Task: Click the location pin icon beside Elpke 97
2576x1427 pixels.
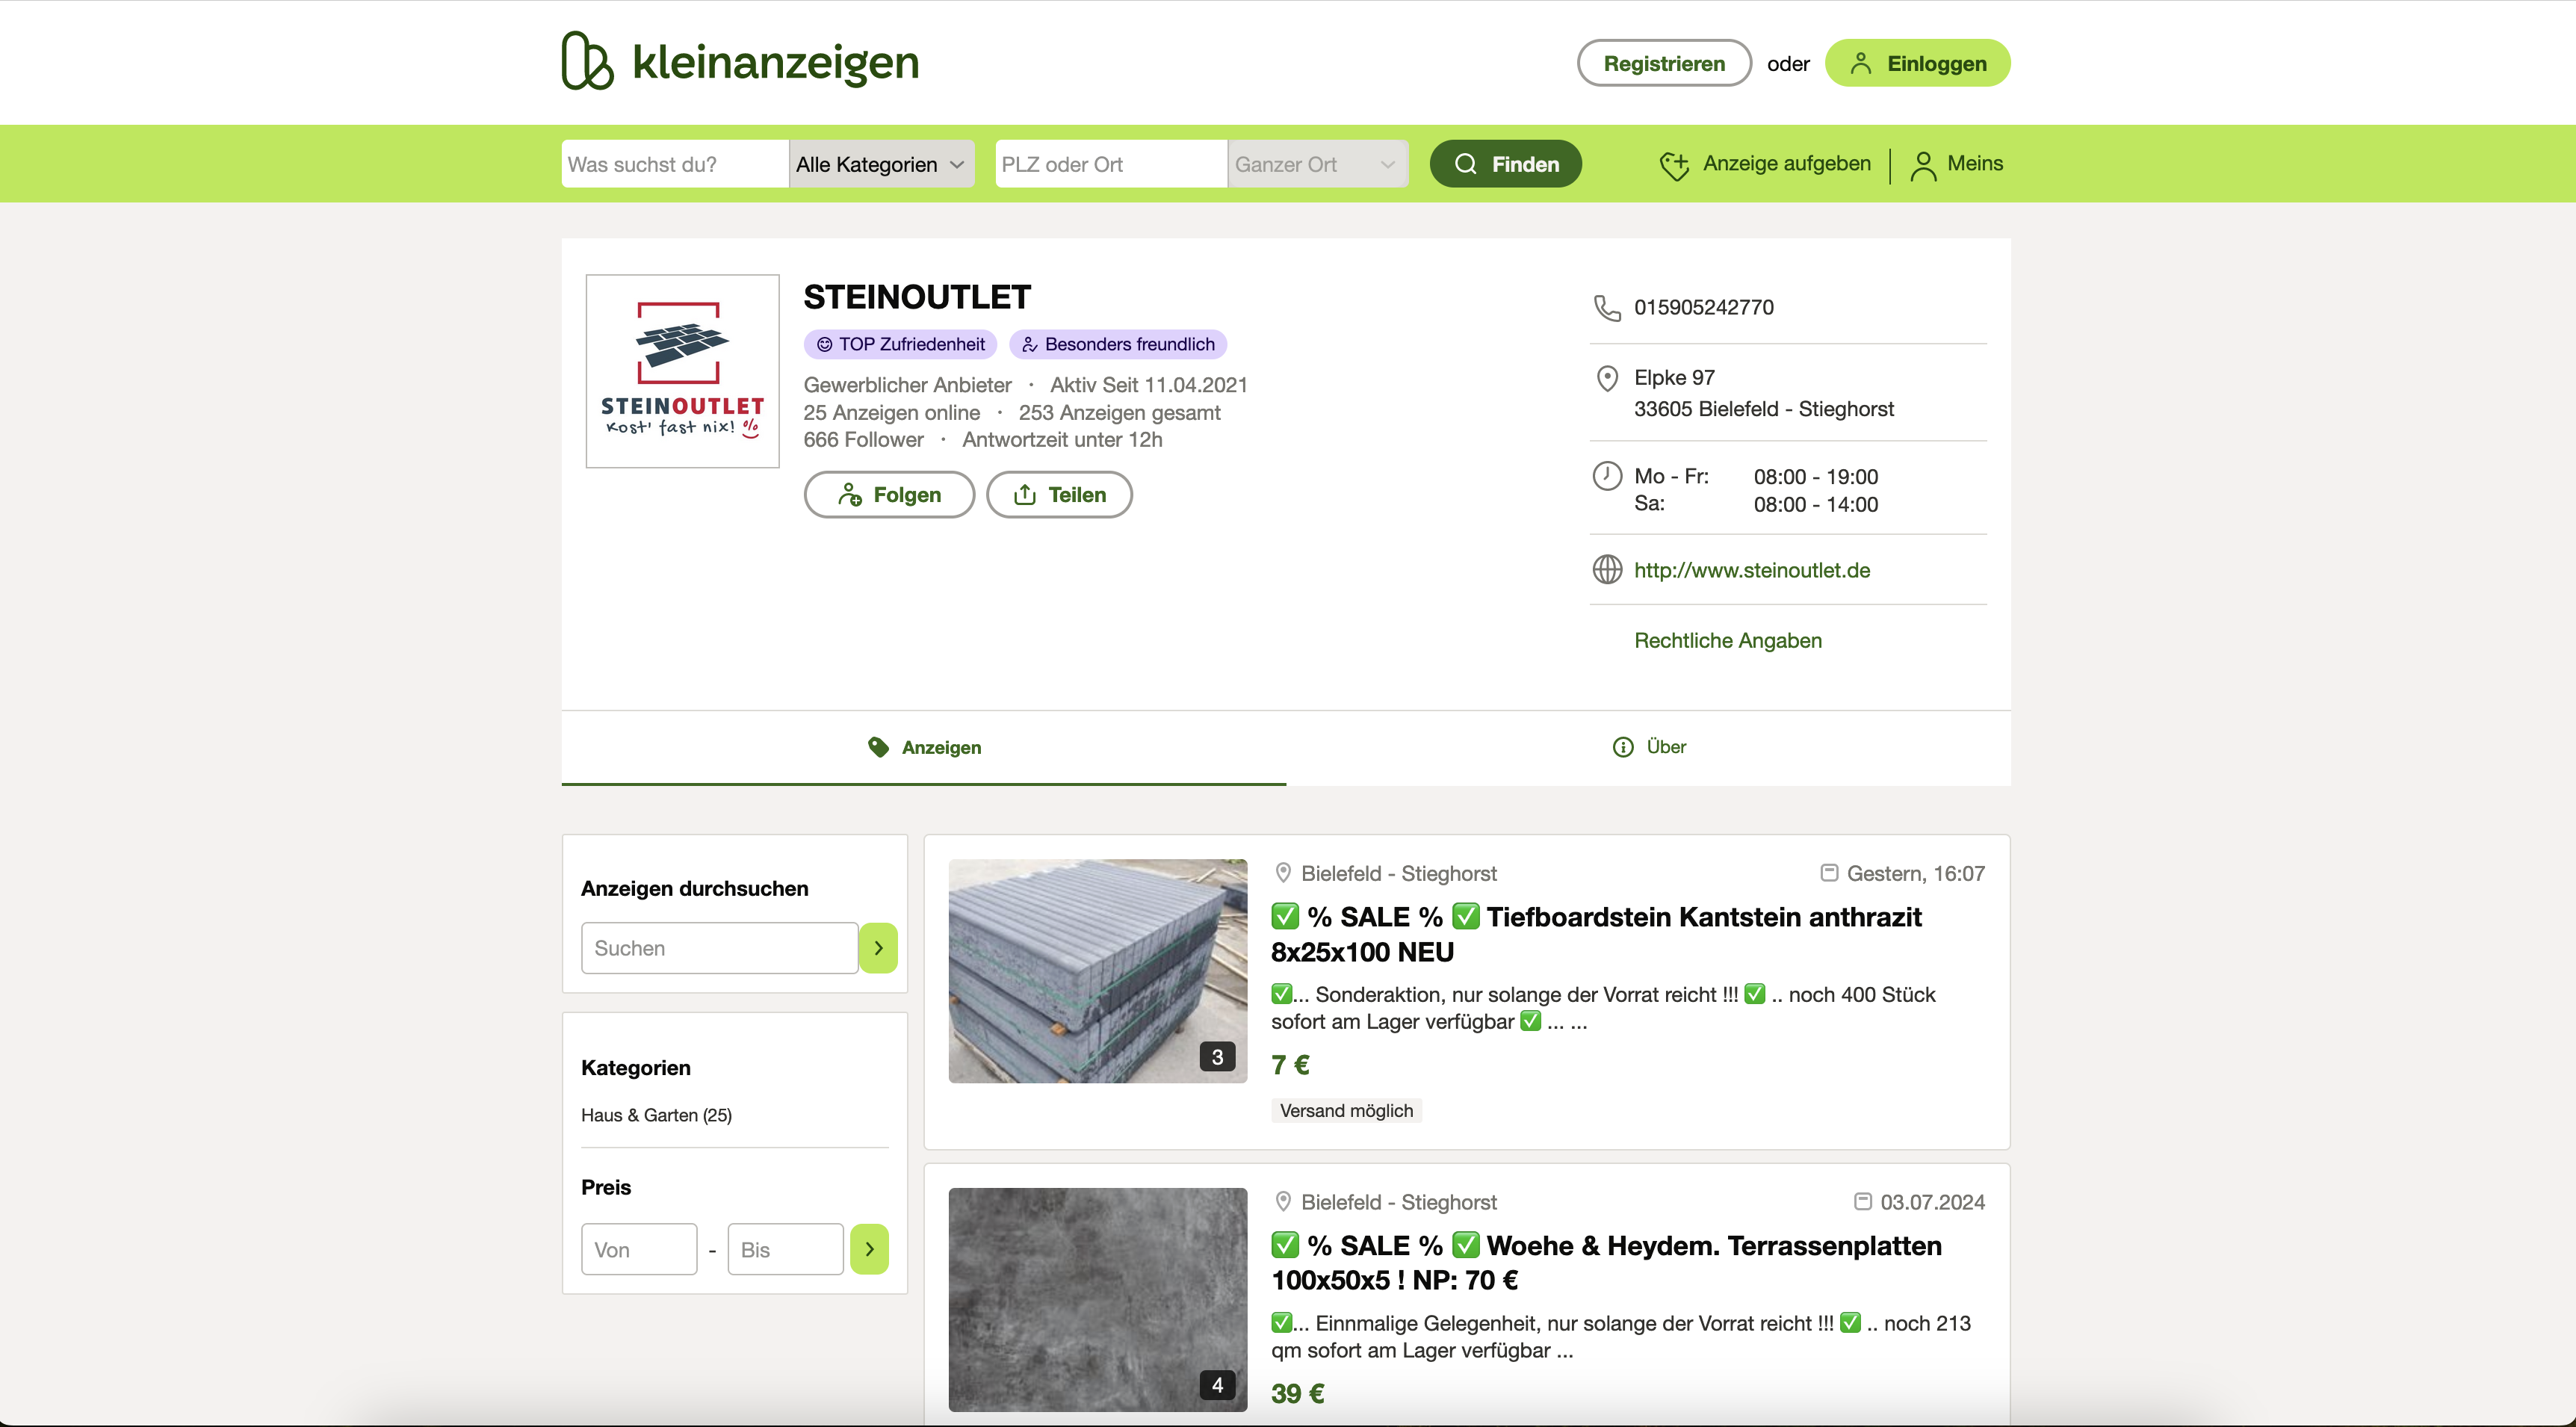Action: coord(1607,378)
